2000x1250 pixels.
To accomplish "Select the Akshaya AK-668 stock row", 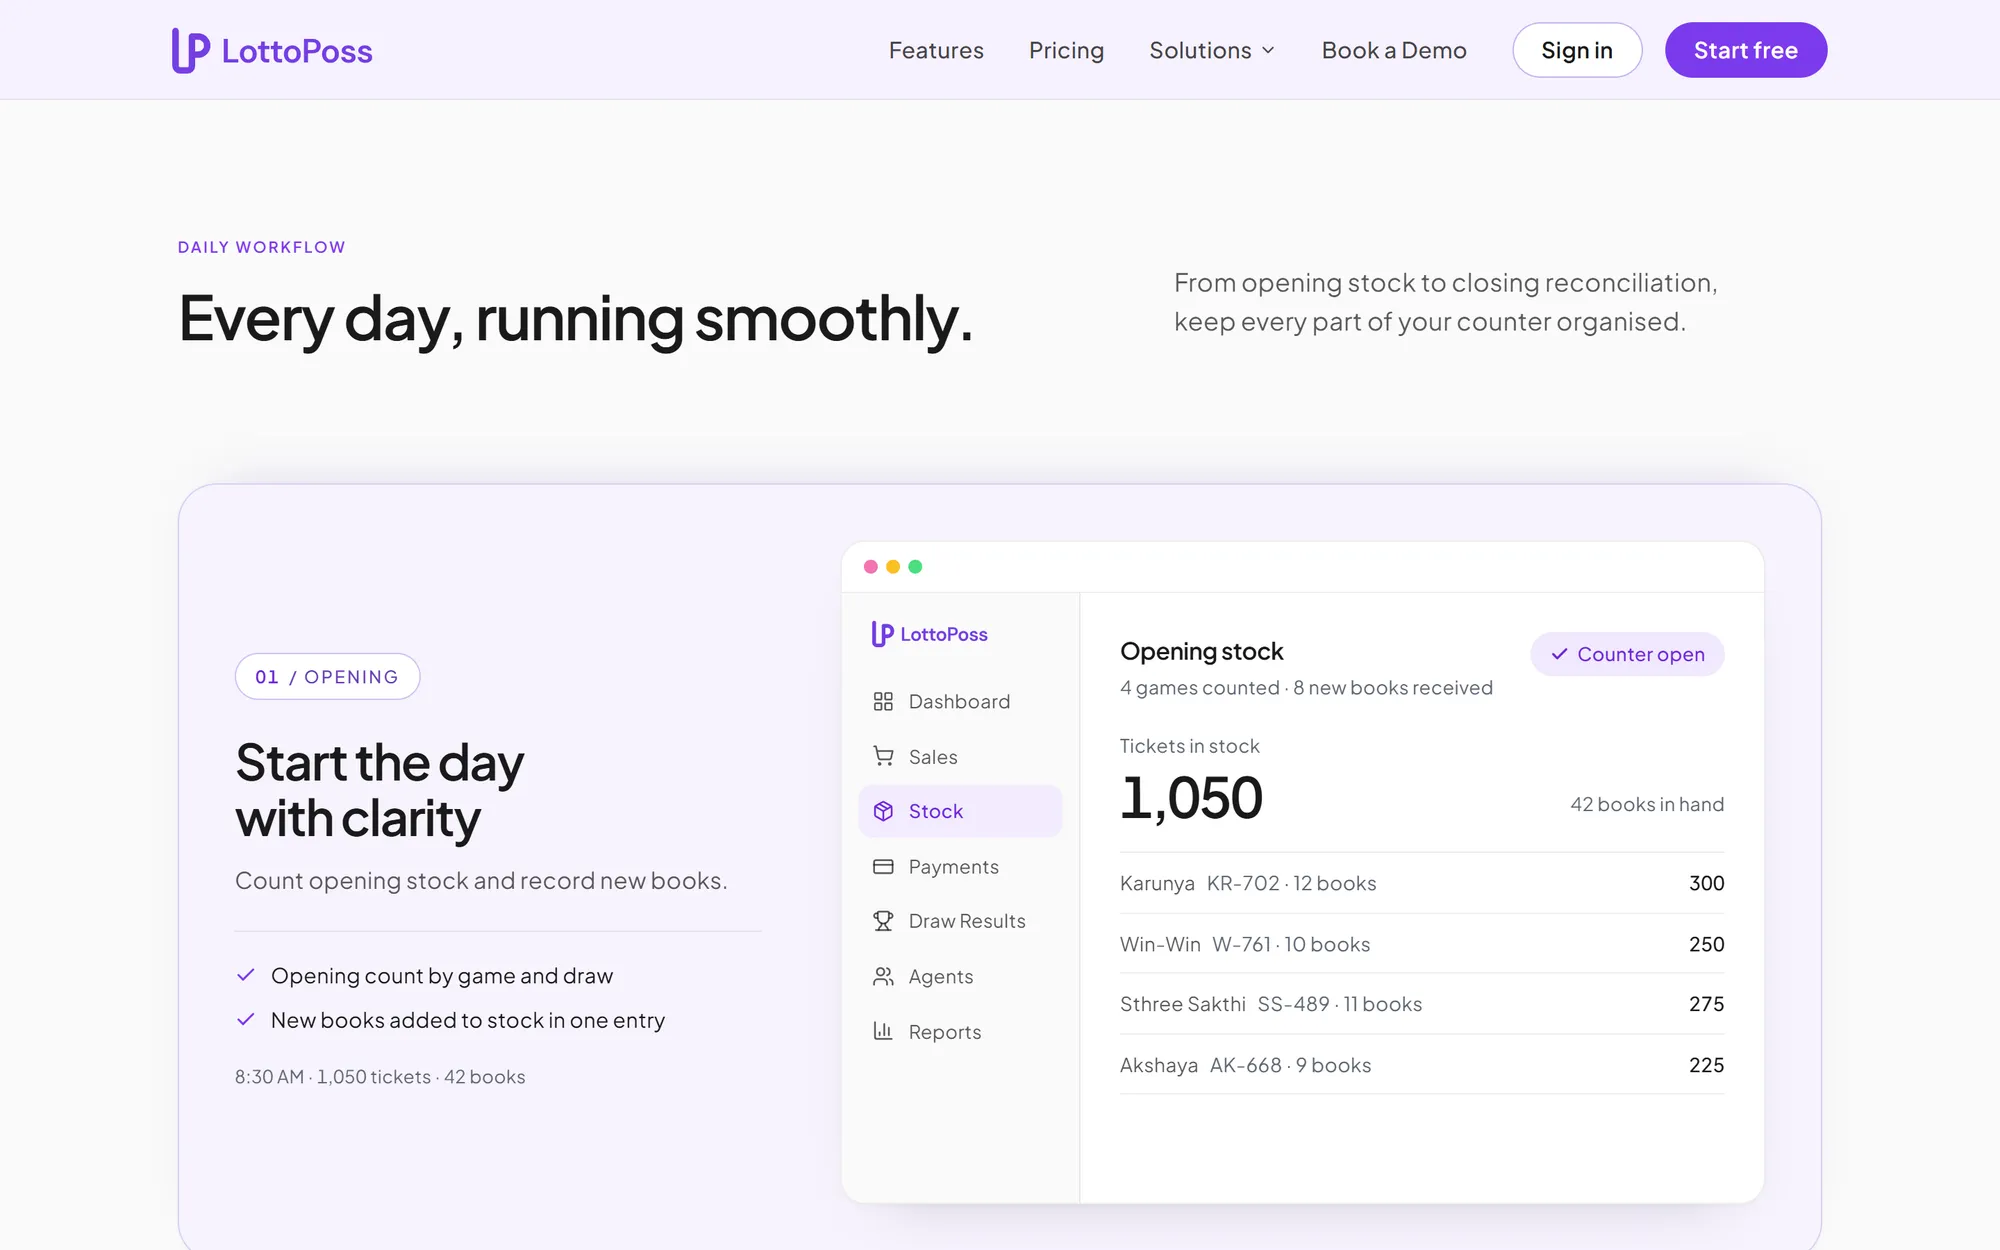I will [1422, 1065].
